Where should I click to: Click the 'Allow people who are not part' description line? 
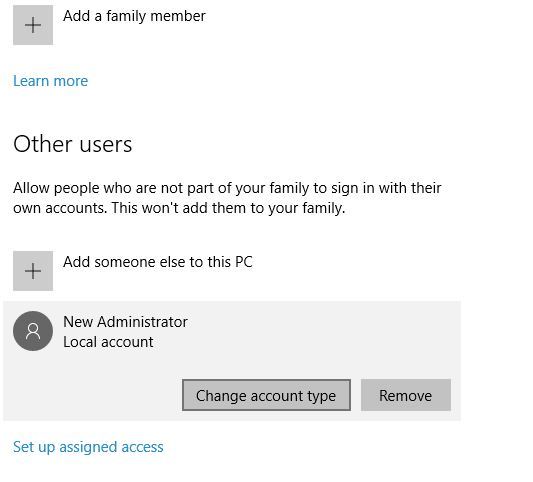point(227,188)
